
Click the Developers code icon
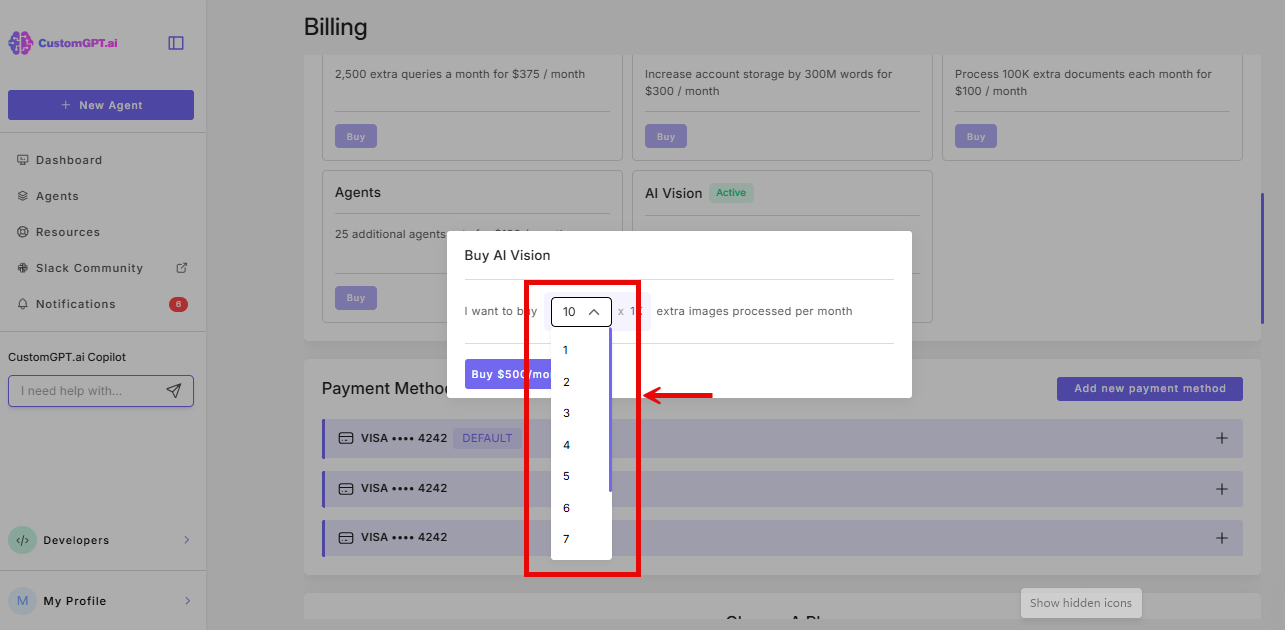(x=22, y=539)
